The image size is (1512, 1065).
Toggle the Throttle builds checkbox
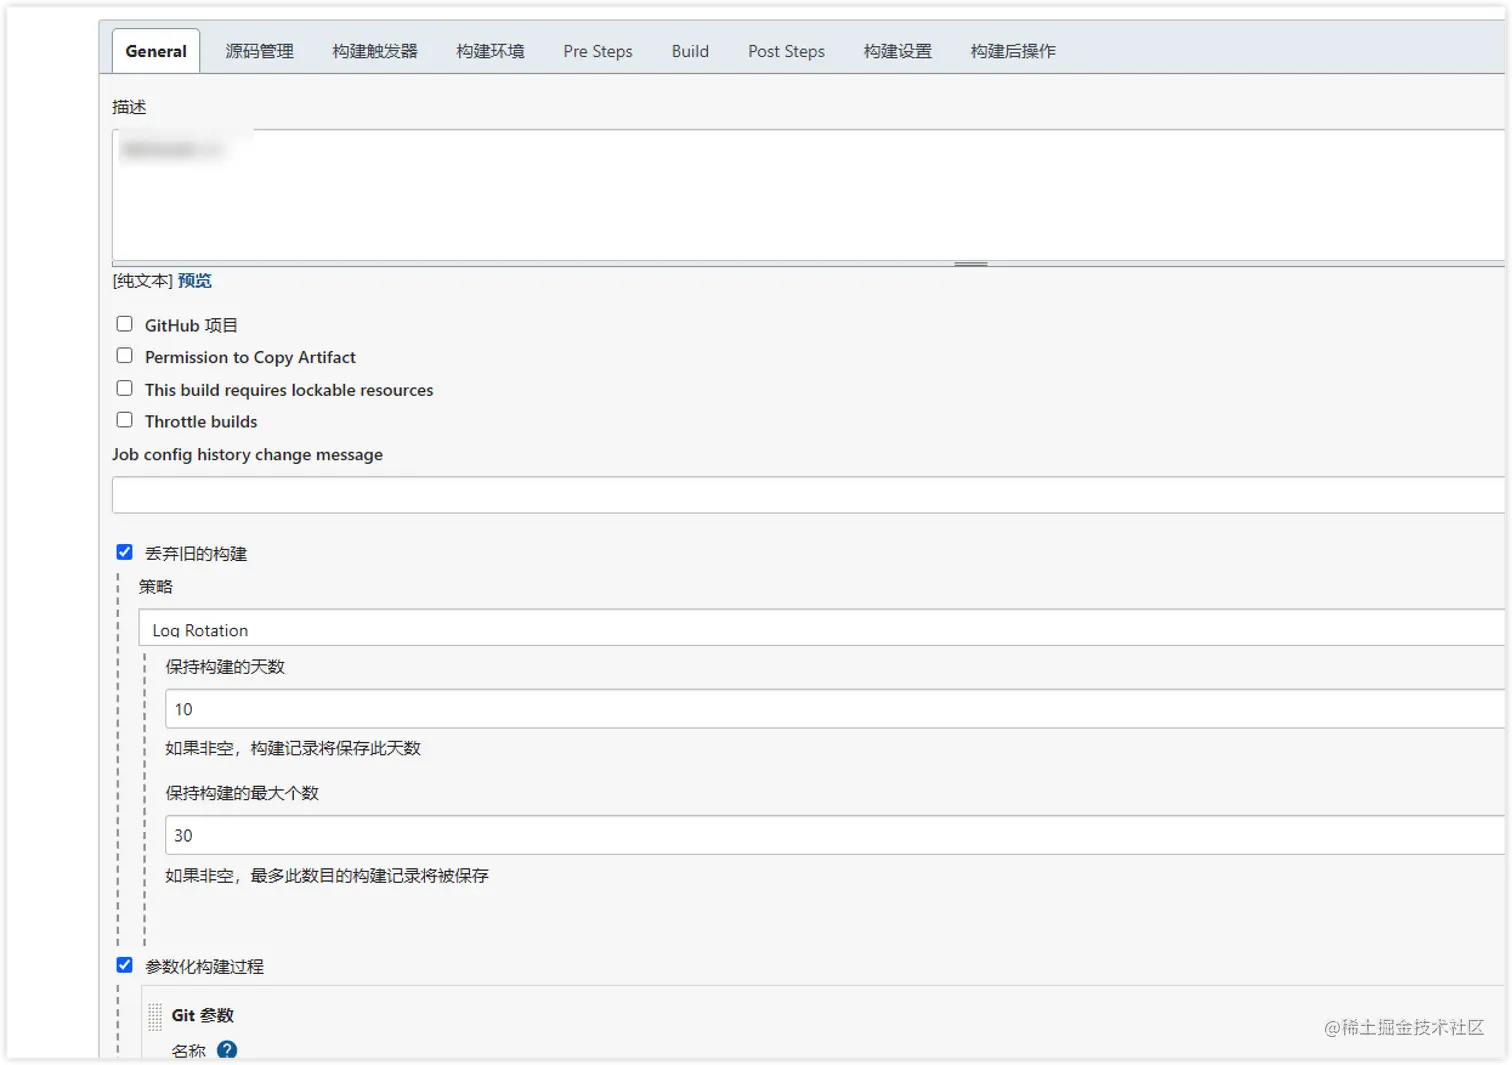coord(124,420)
